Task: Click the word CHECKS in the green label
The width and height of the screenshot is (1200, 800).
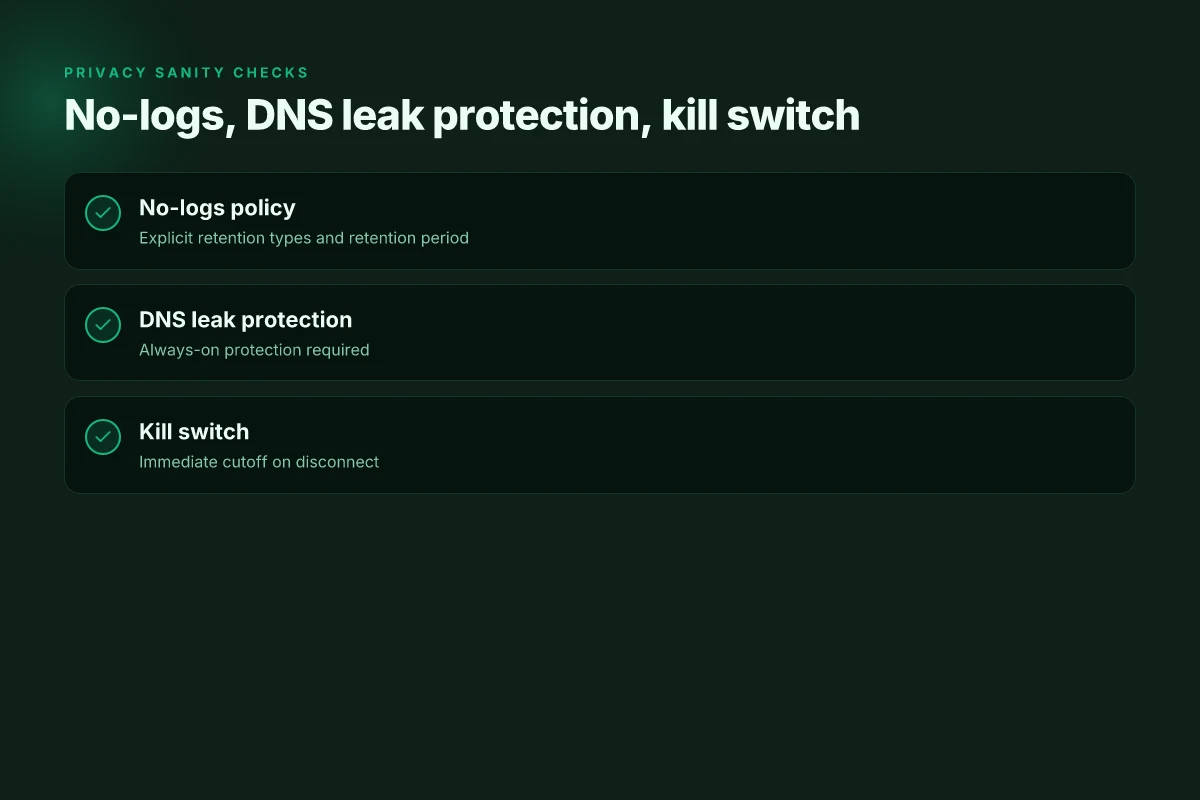Action: tap(271, 73)
